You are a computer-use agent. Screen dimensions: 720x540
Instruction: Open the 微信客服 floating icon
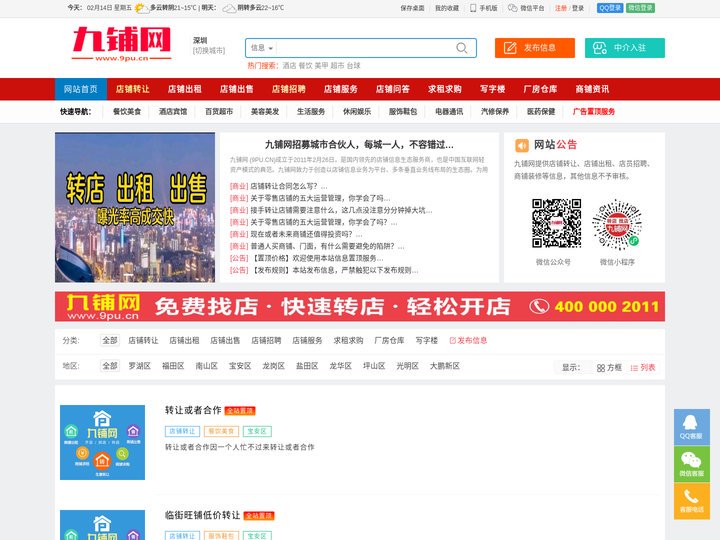tap(692, 464)
